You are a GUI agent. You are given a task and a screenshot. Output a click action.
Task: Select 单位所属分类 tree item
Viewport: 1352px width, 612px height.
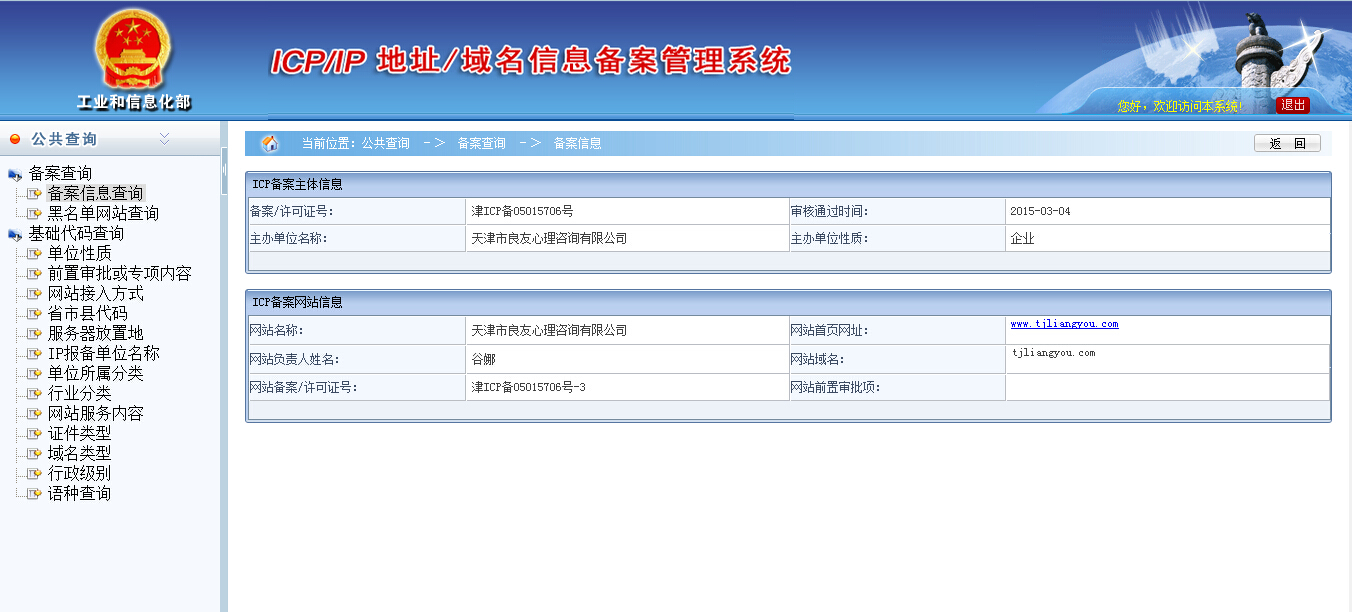[x=95, y=373]
